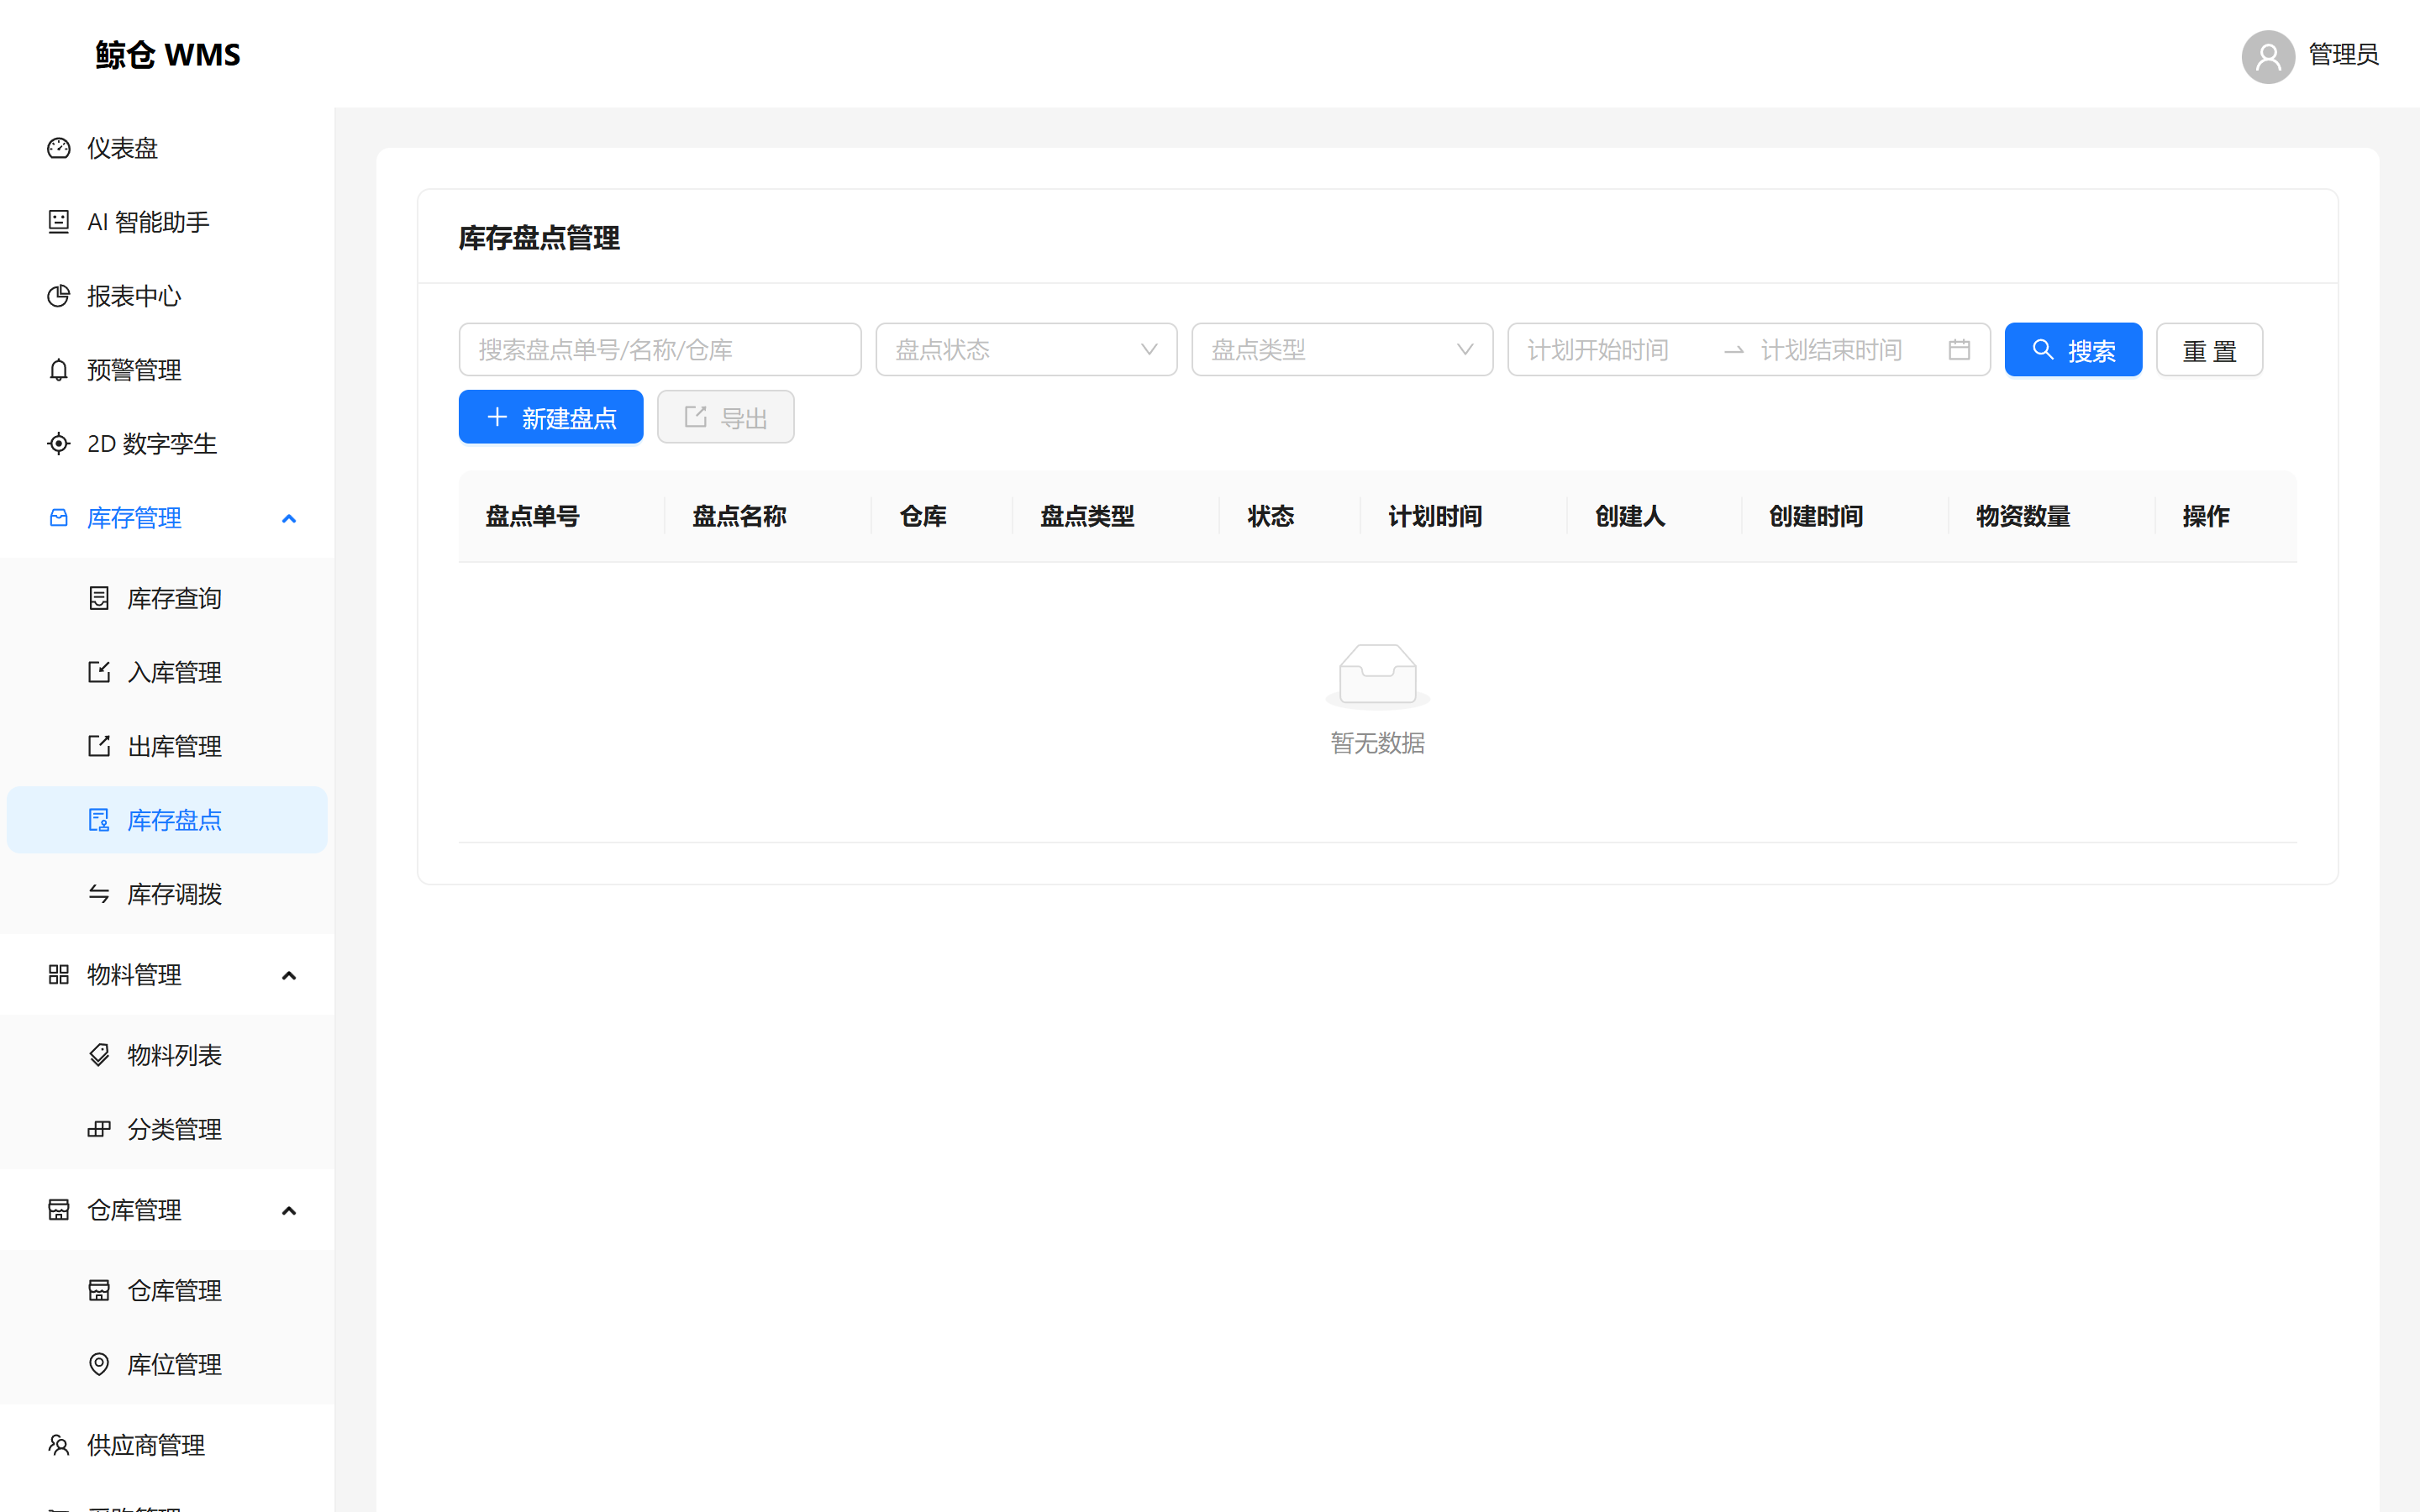
Task: Click the 导出 button
Action: point(726,417)
